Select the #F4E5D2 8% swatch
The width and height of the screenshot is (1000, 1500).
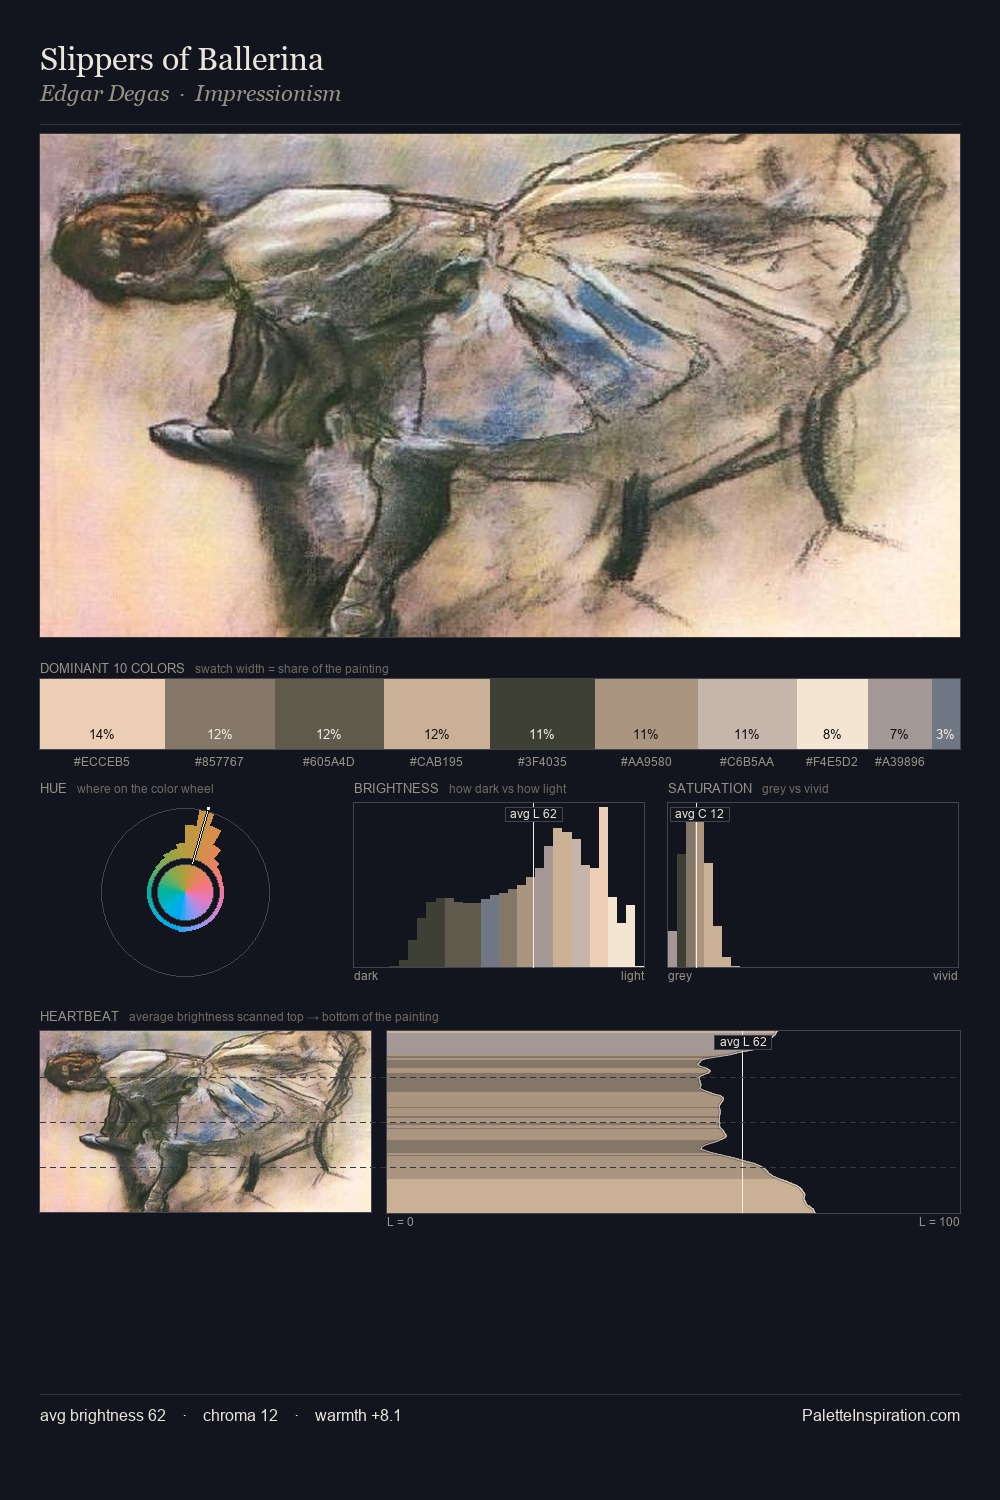(832, 714)
